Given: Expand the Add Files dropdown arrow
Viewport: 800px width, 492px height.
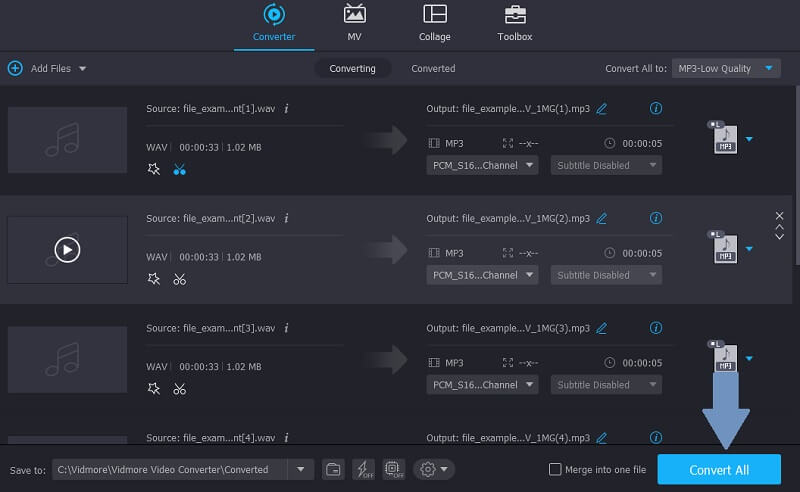Looking at the screenshot, I should click(82, 68).
